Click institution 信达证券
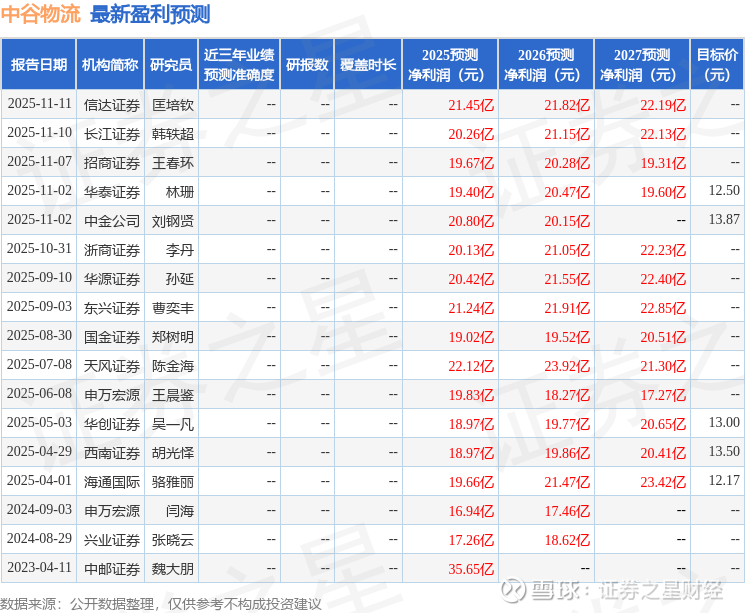745x613 pixels. (112, 105)
